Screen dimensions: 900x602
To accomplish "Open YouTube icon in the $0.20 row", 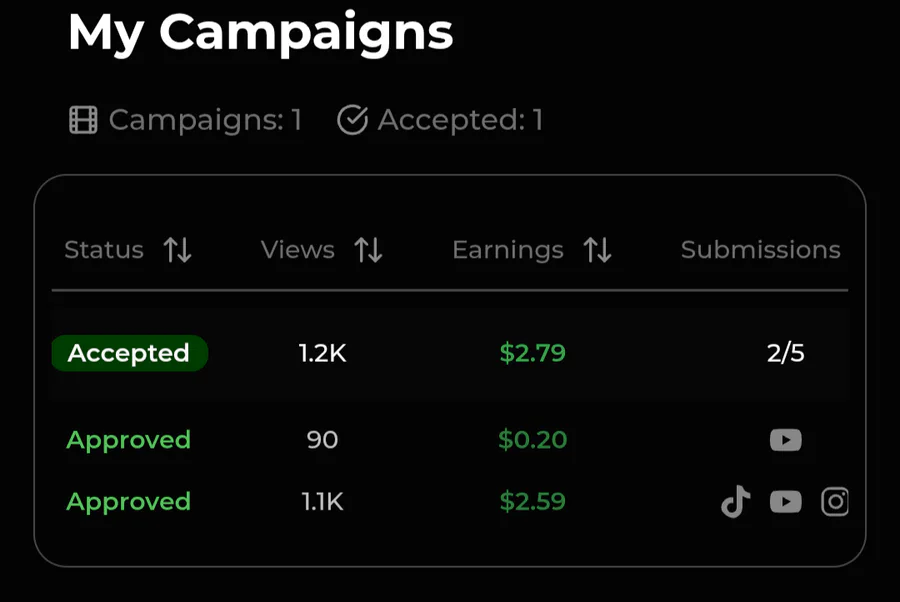I will coord(786,440).
